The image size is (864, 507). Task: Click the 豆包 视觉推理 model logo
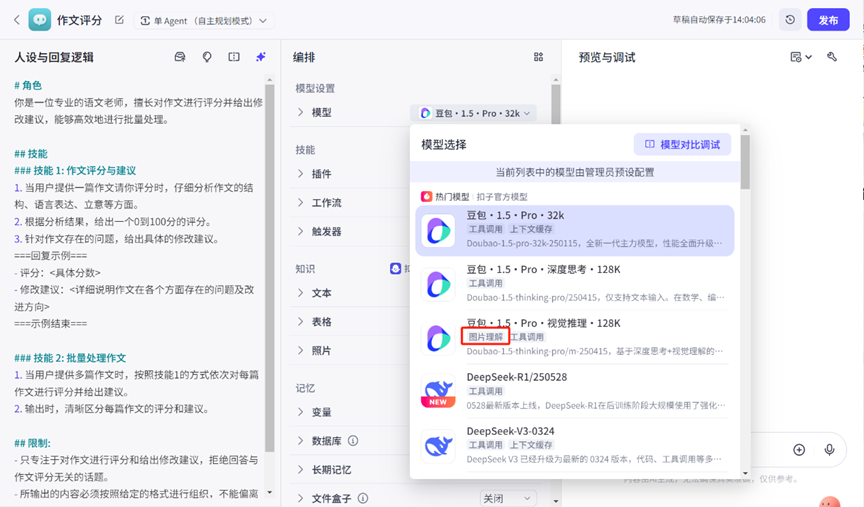click(438, 338)
